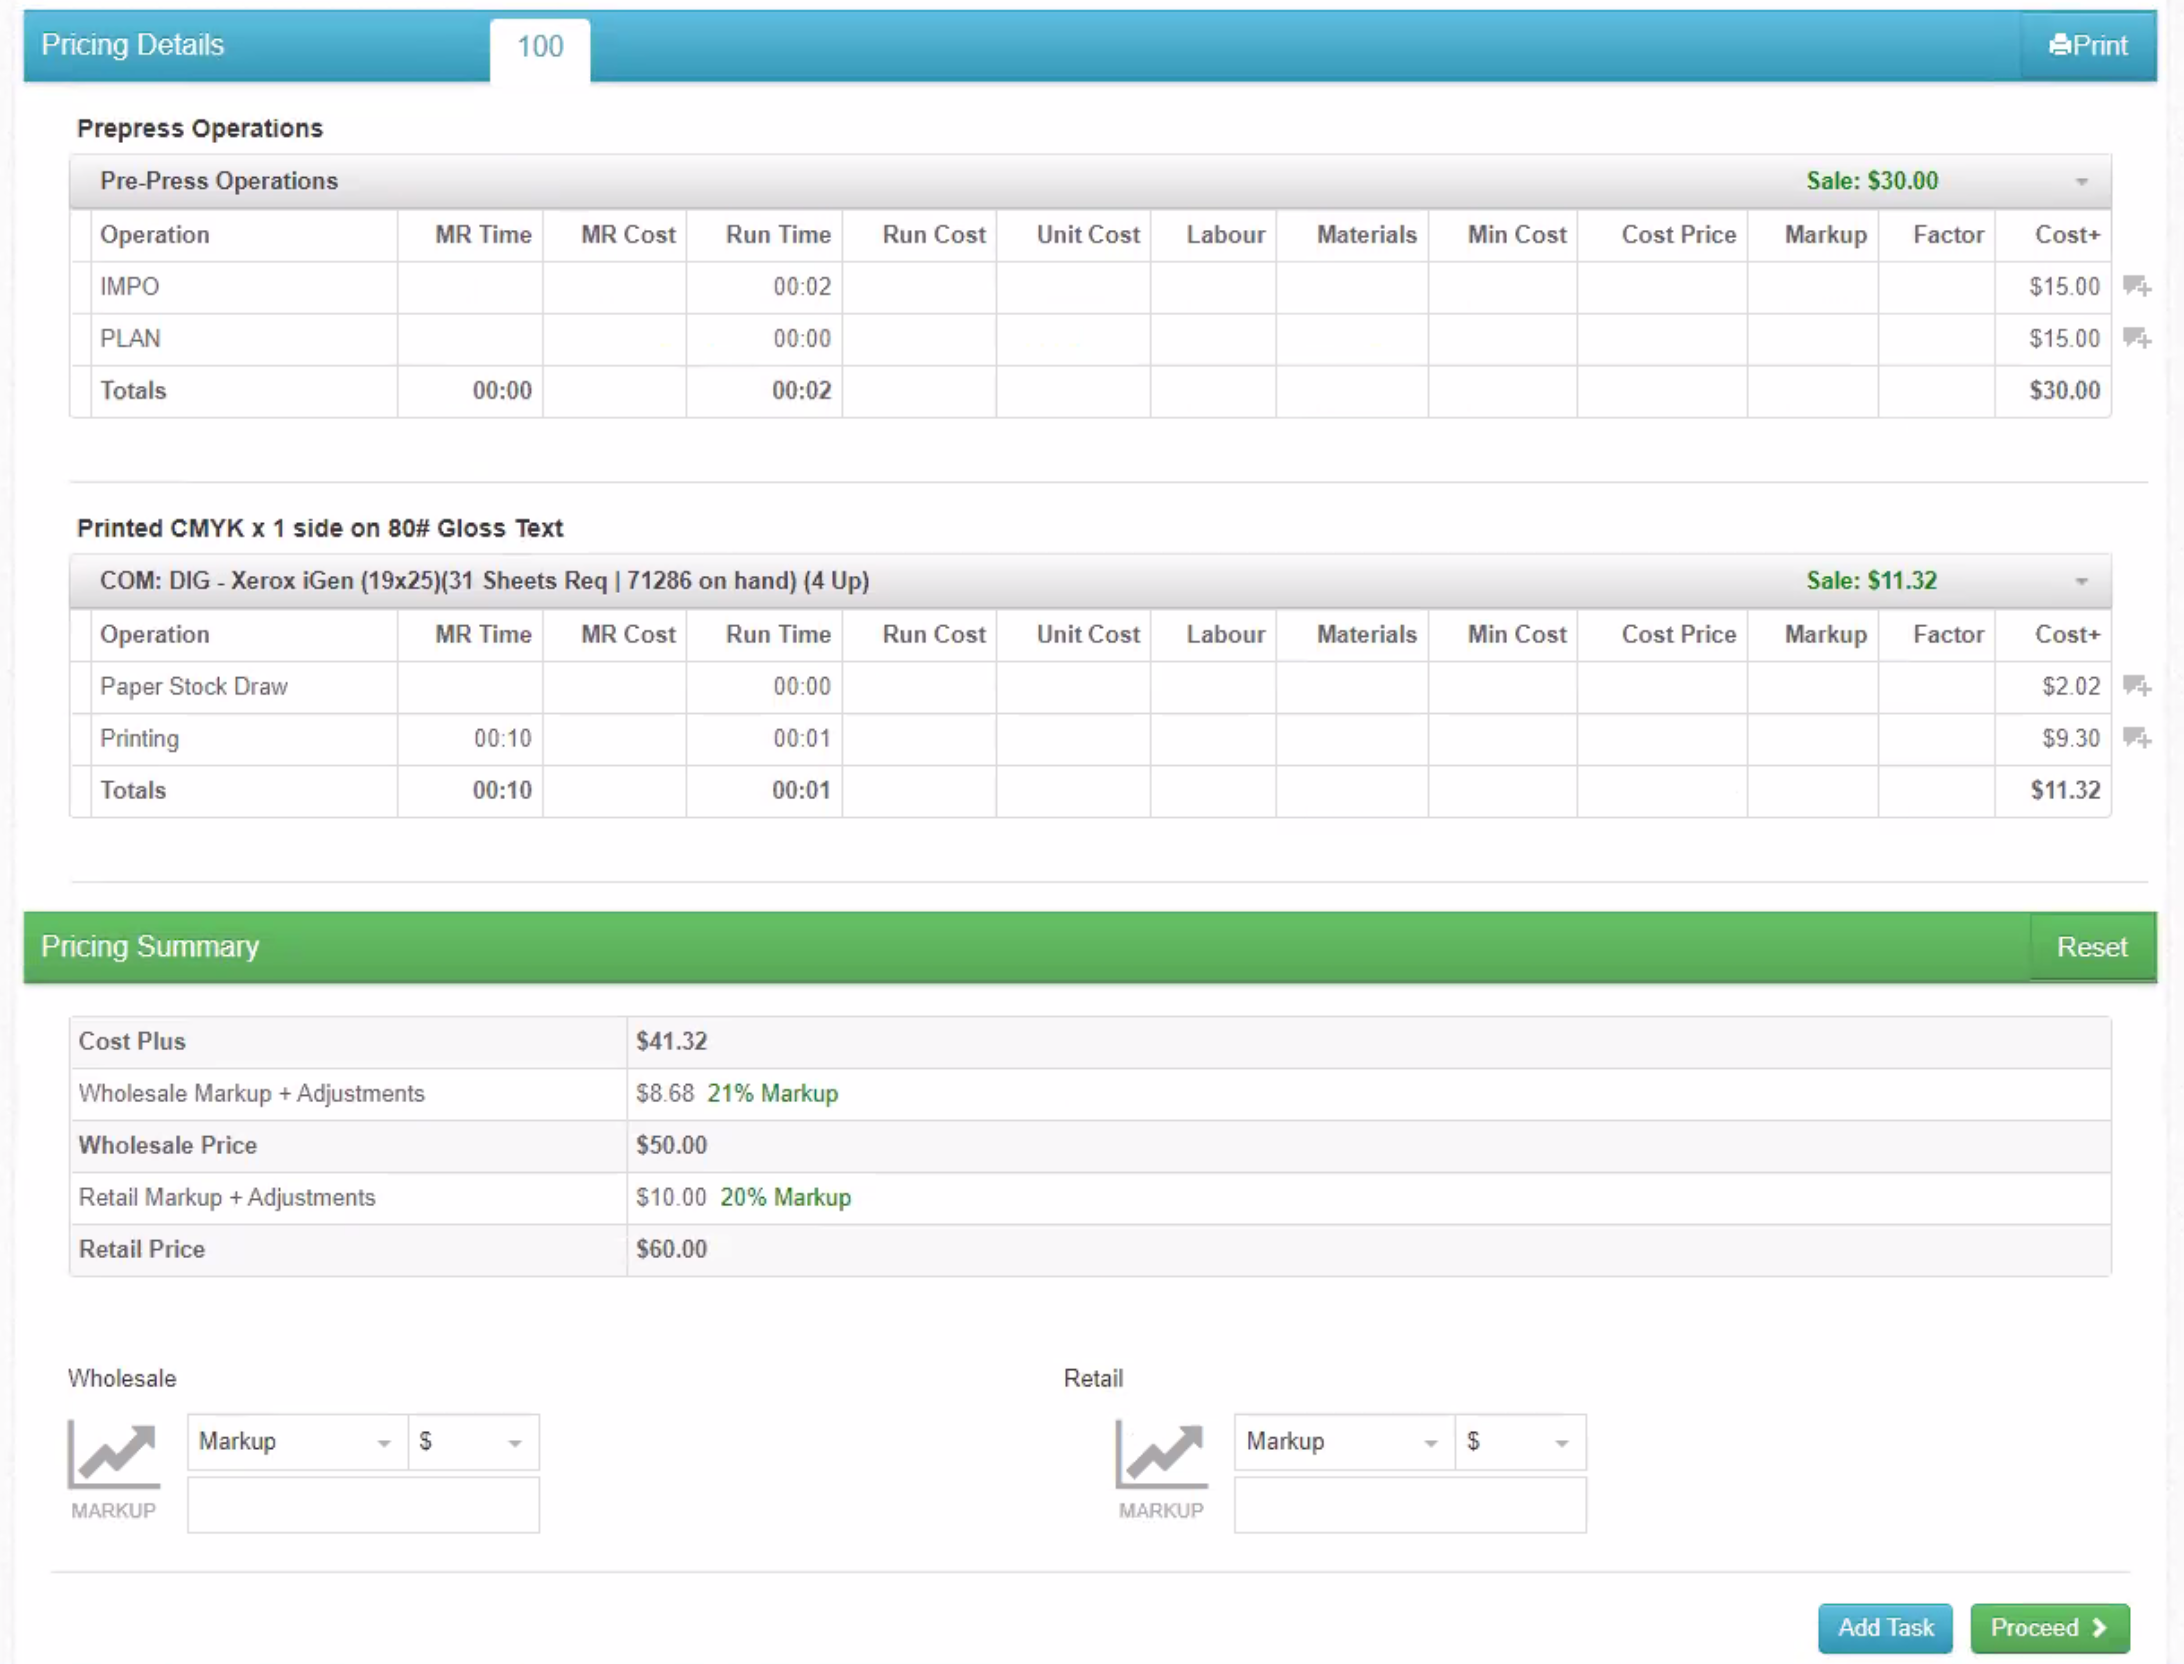Select the 100 quantity tab
This screenshot has height=1664, width=2184.
[x=540, y=47]
